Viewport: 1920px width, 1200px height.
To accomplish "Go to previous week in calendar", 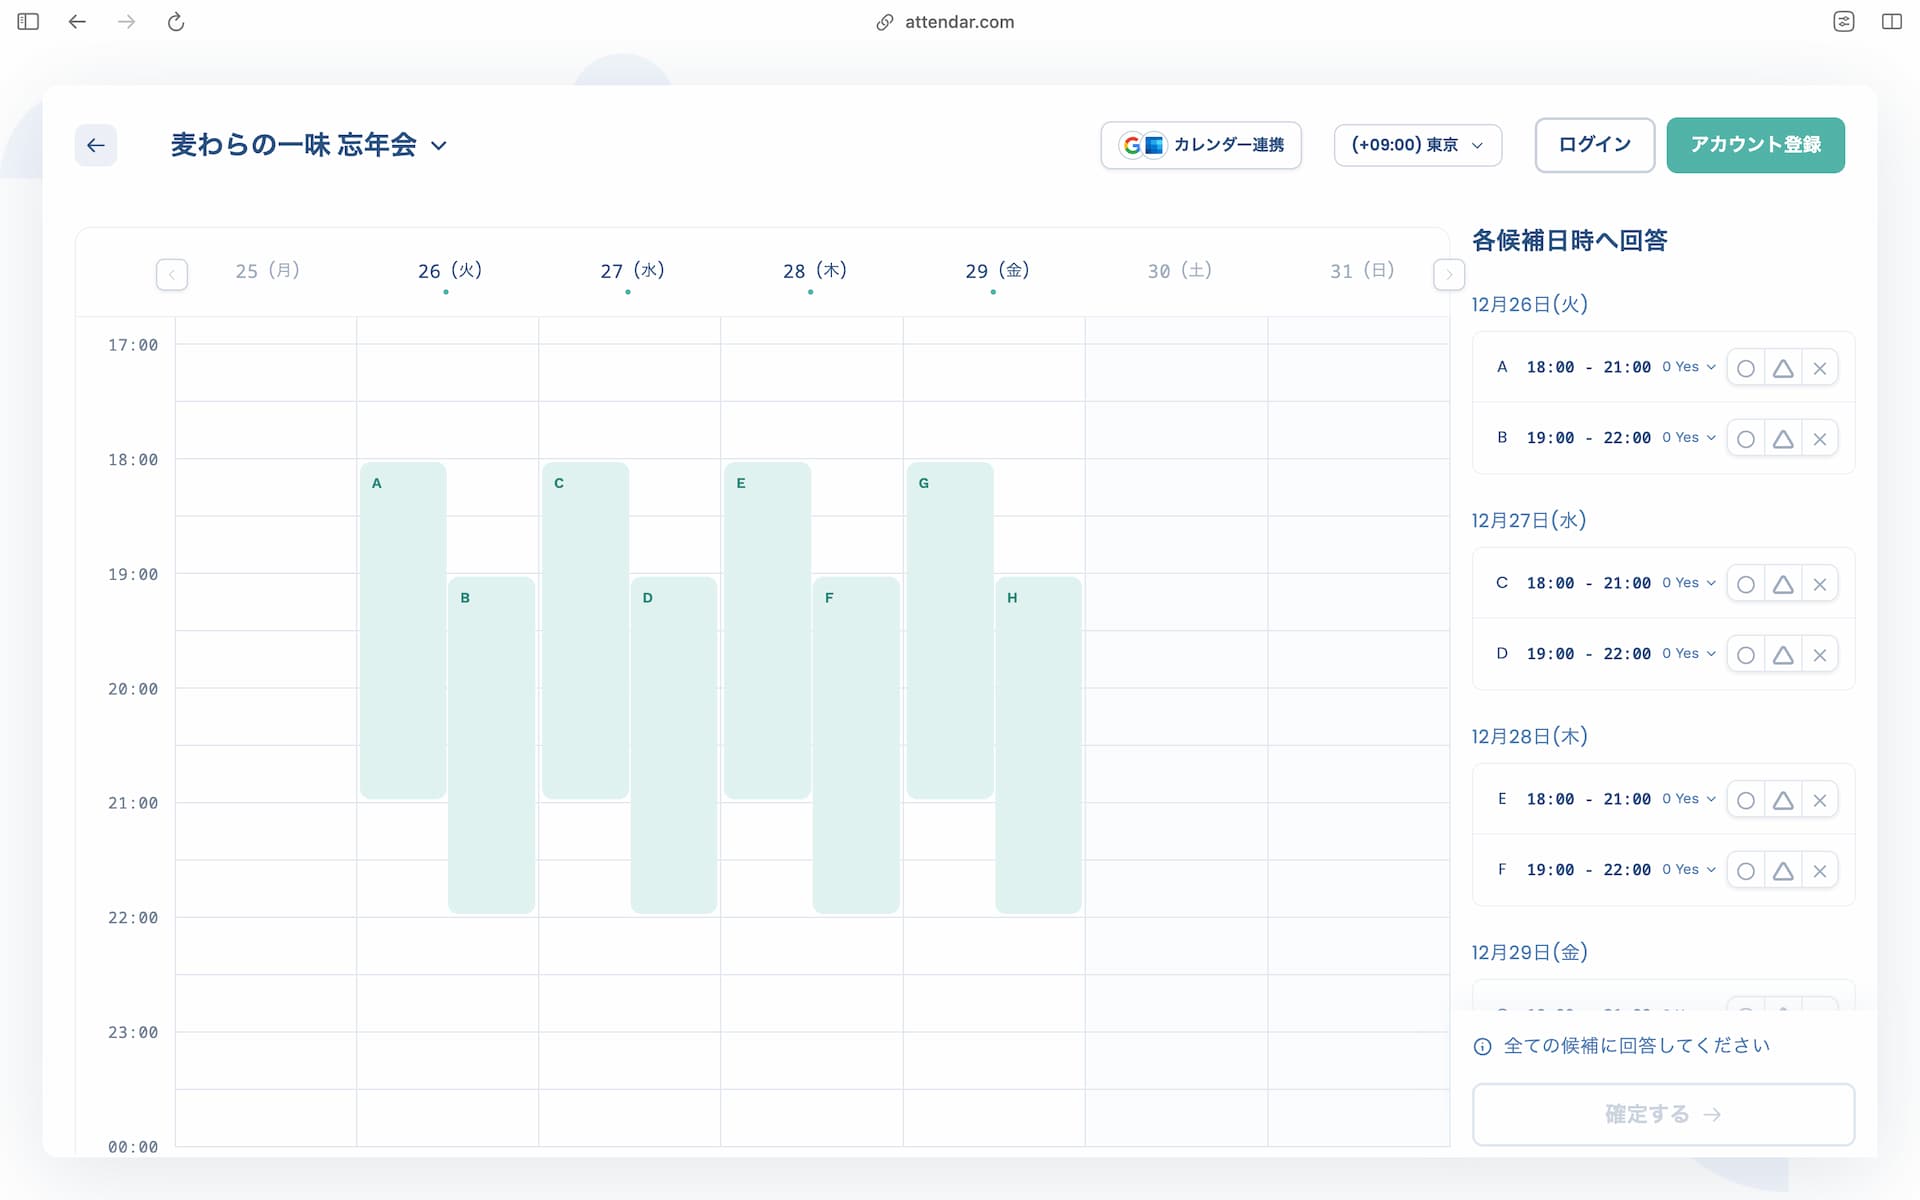I will 172,274.
